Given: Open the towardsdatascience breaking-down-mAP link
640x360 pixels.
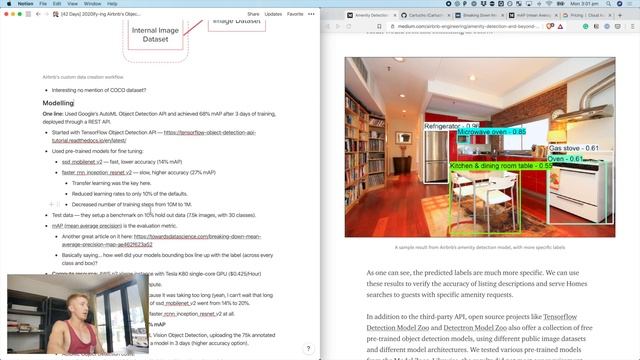Looking at the screenshot, I should pos(161,240).
